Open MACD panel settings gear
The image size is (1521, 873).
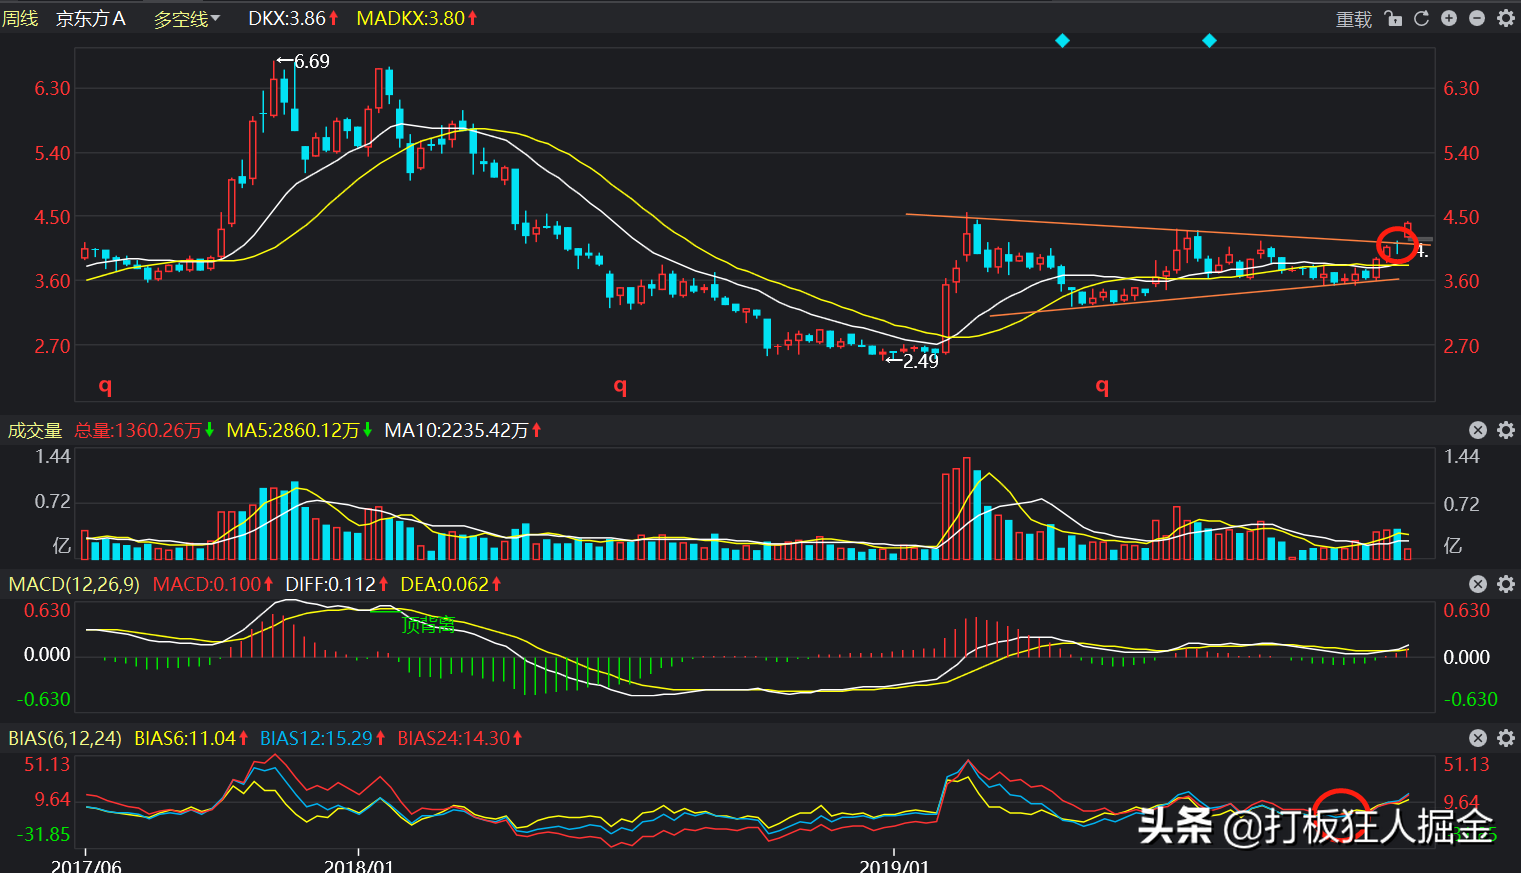(1506, 584)
